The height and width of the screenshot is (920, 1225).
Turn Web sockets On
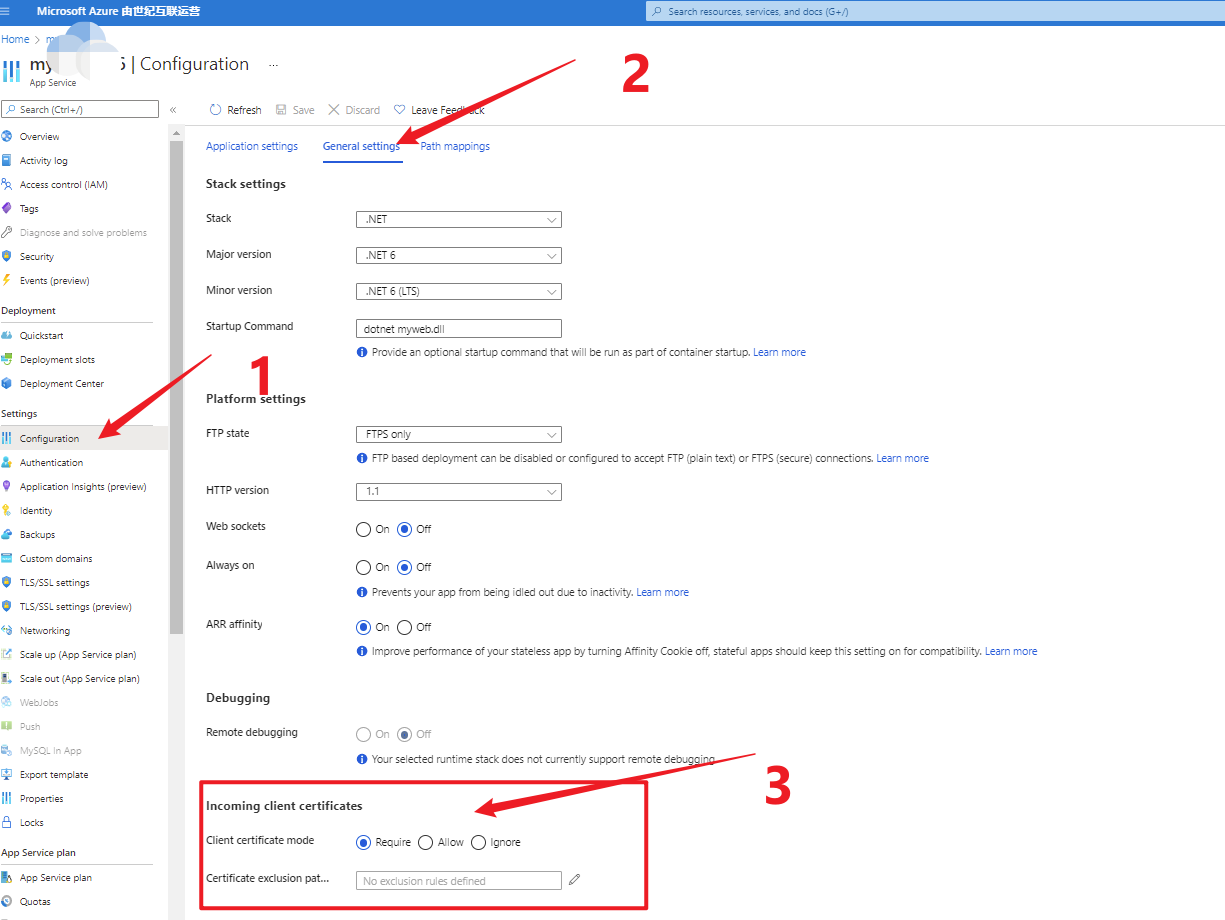click(x=364, y=529)
